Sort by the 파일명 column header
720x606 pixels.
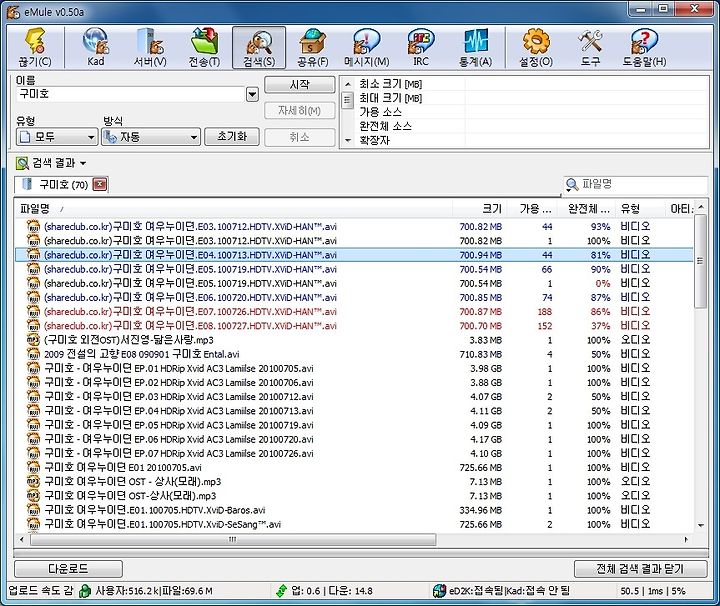pos(233,209)
